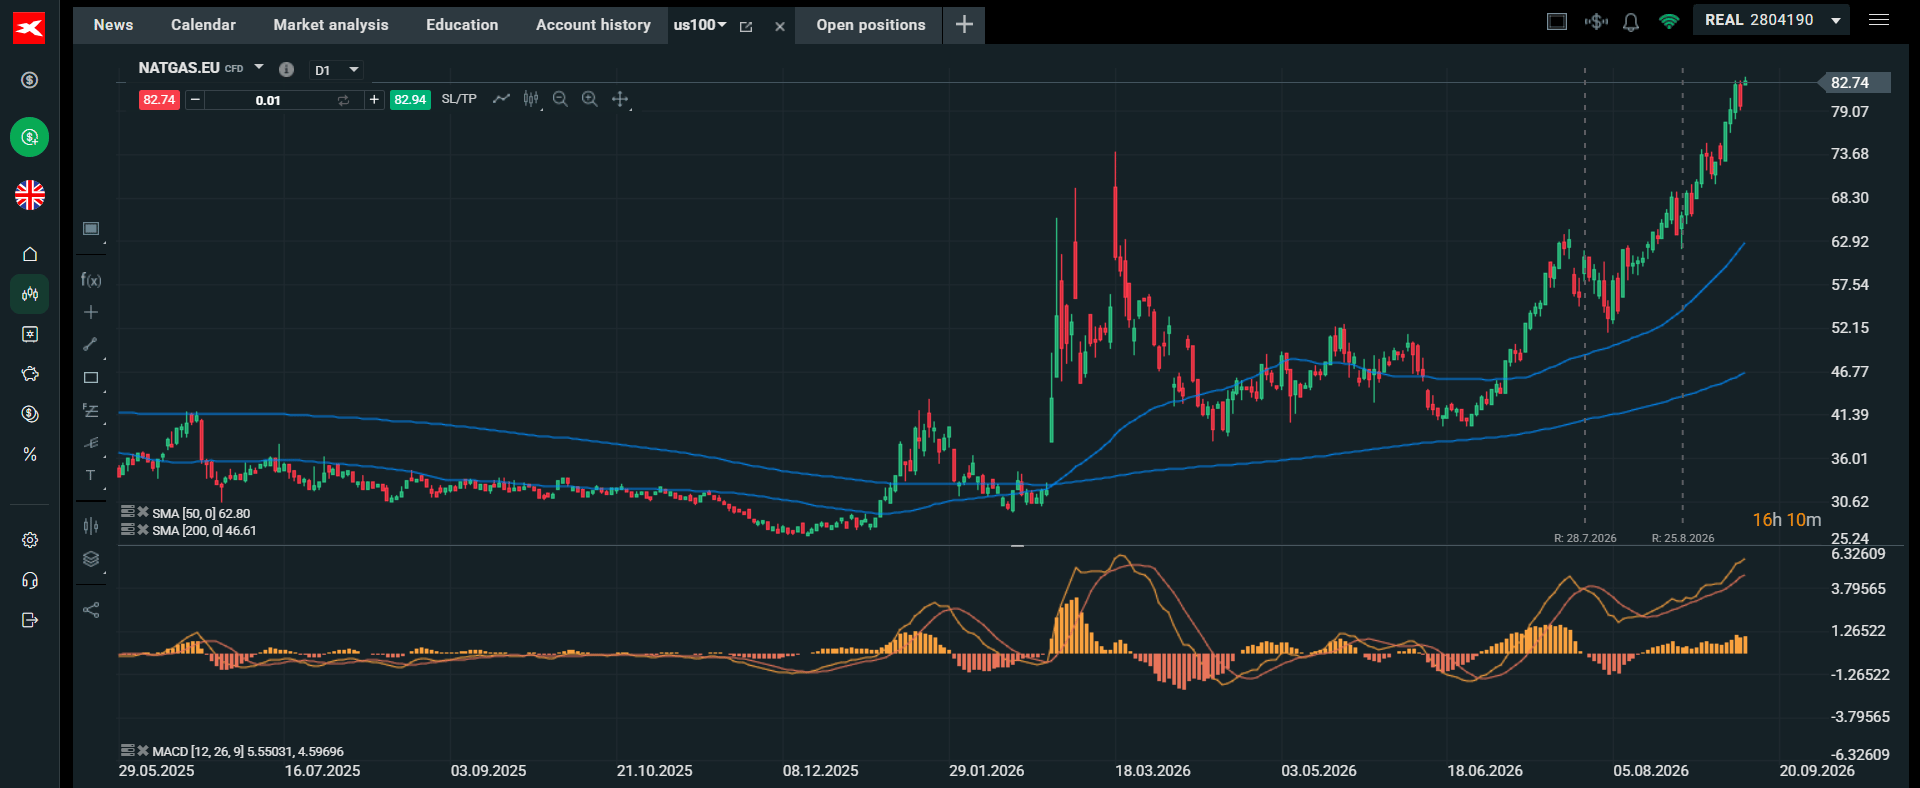Viewport: 1920px width, 788px height.
Task: Decrease volume with the minus stepper
Action: click(x=195, y=100)
